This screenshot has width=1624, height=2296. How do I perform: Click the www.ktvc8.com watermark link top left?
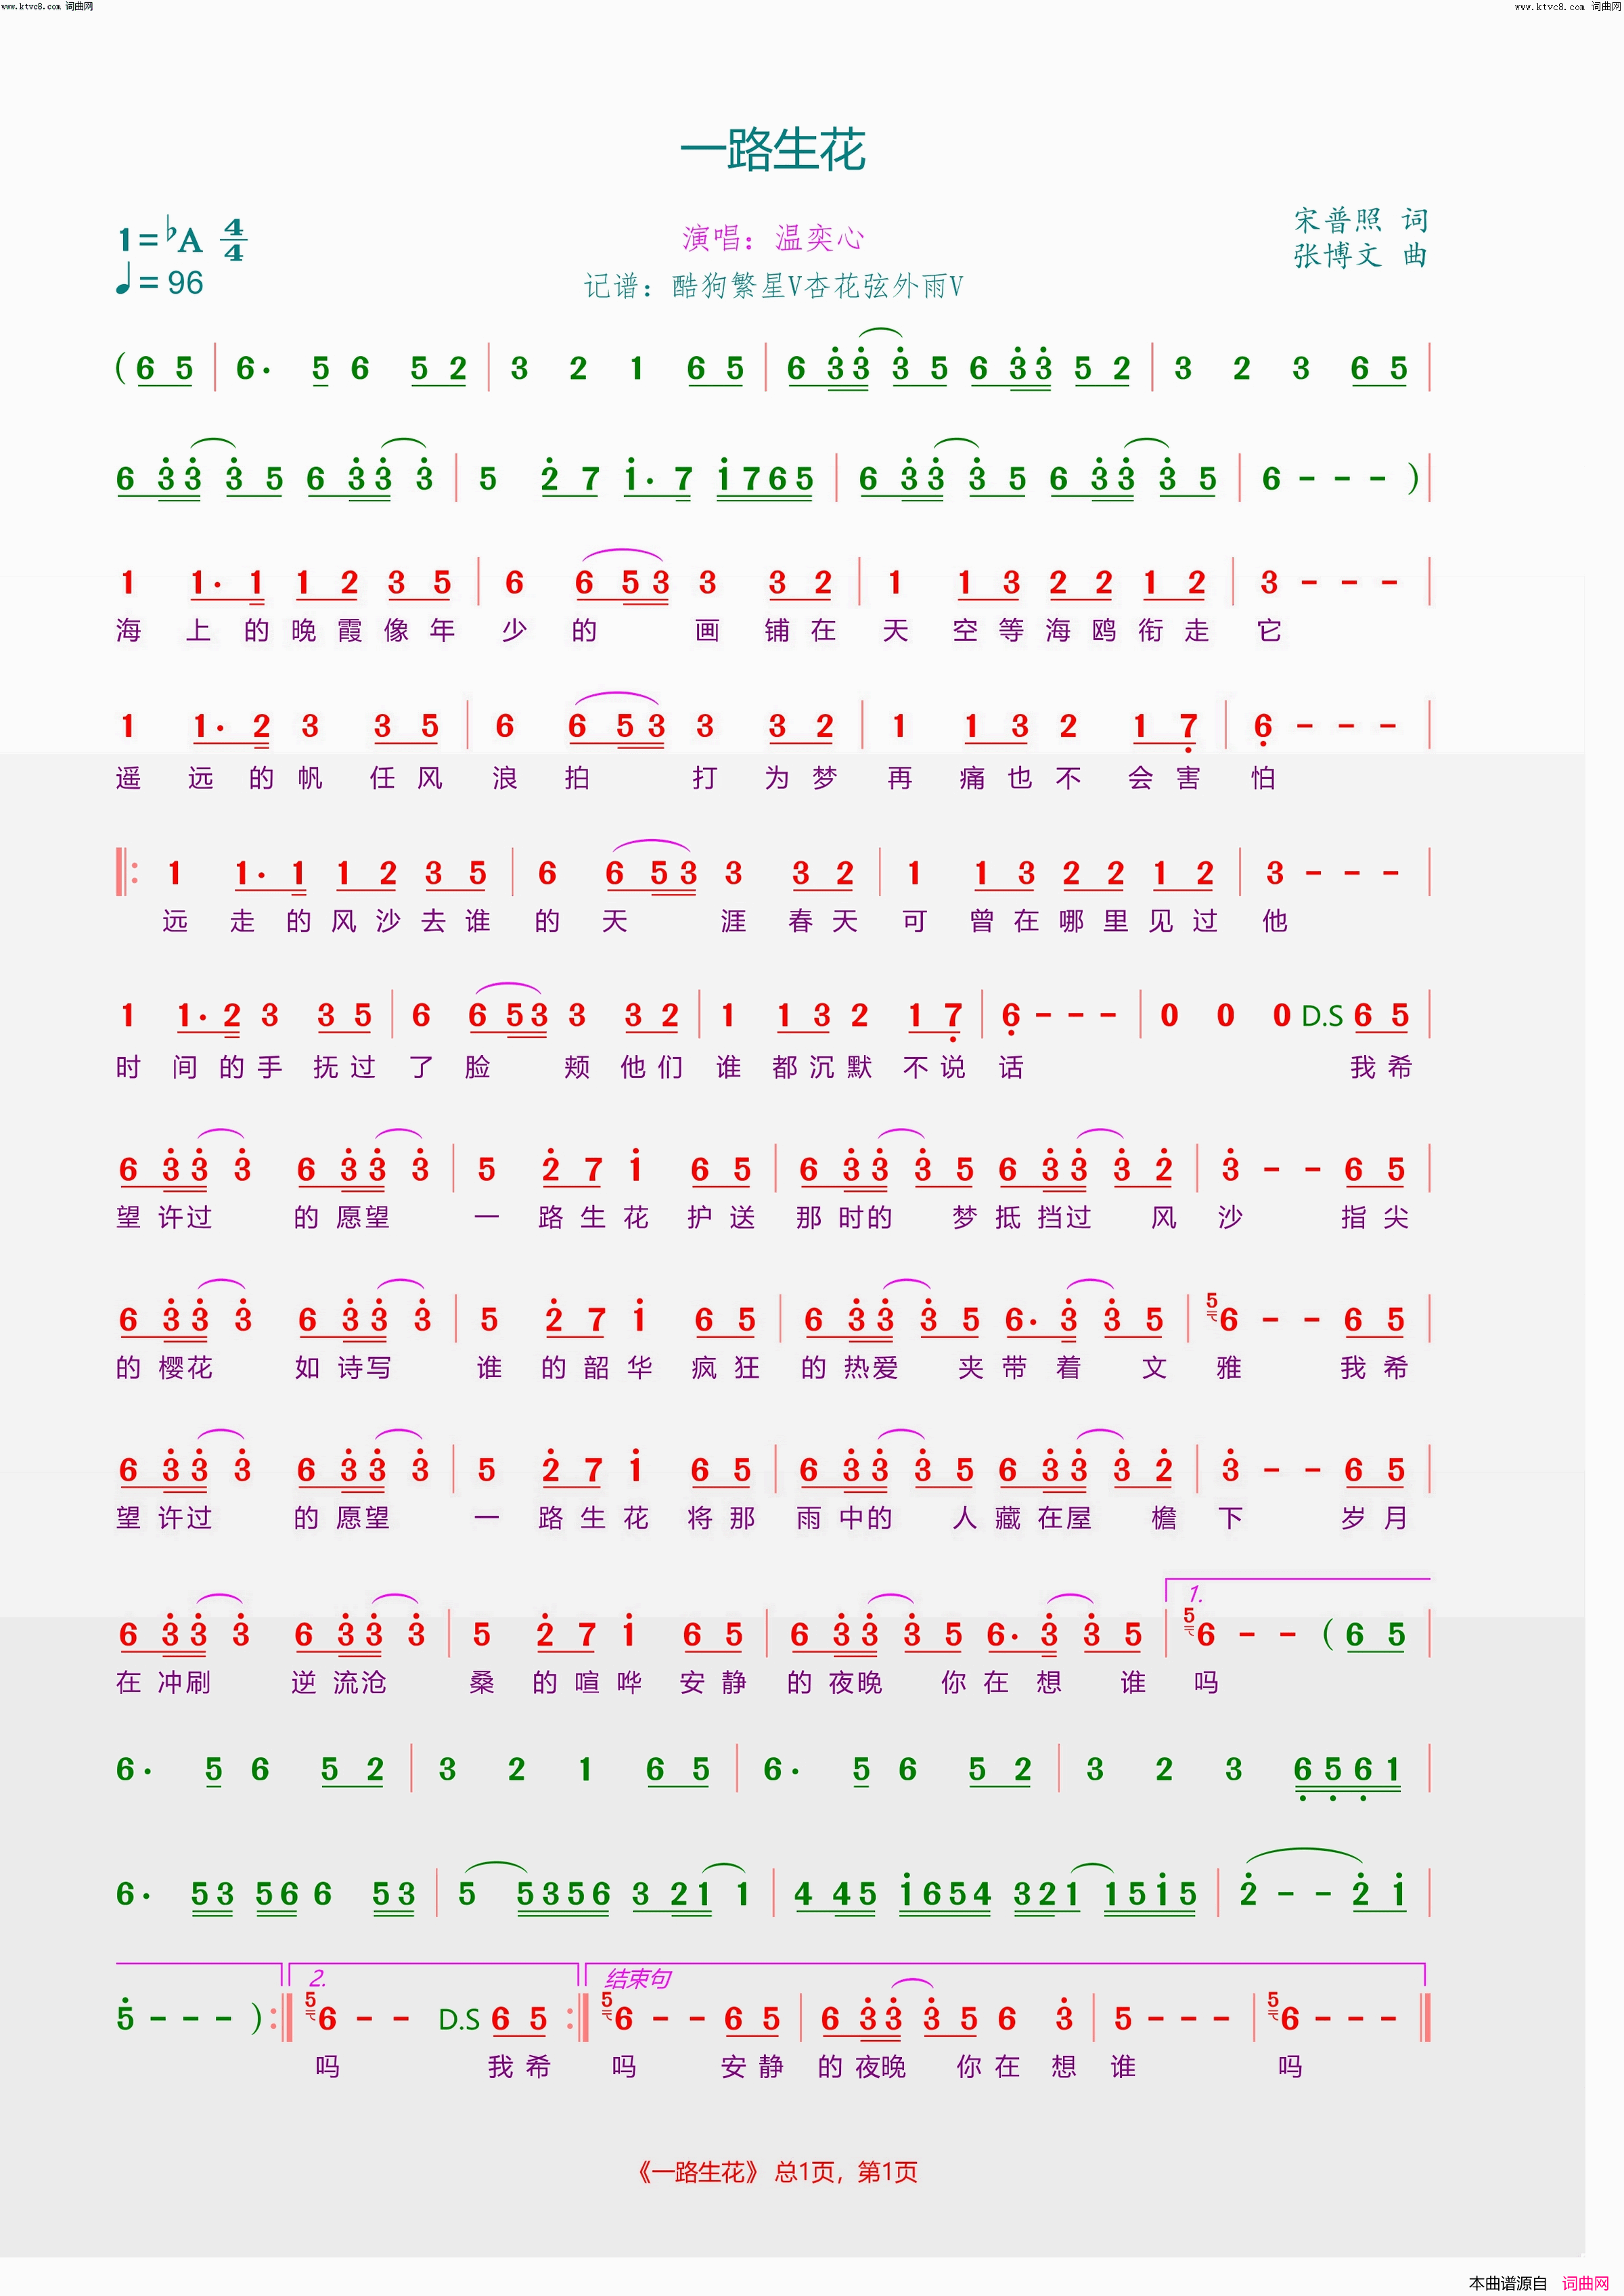coord(47,6)
